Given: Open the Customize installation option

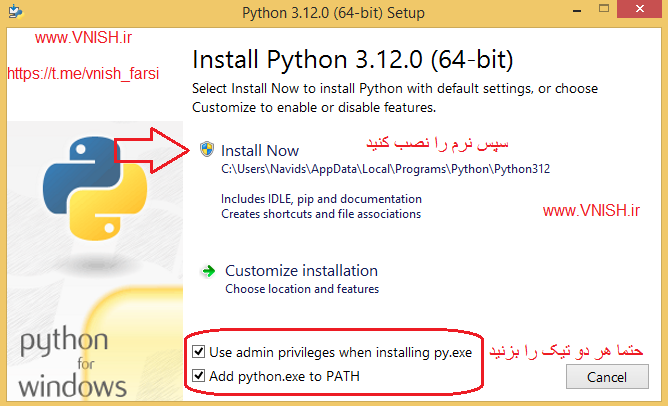Looking at the screenshot, I should coord(301,271).
